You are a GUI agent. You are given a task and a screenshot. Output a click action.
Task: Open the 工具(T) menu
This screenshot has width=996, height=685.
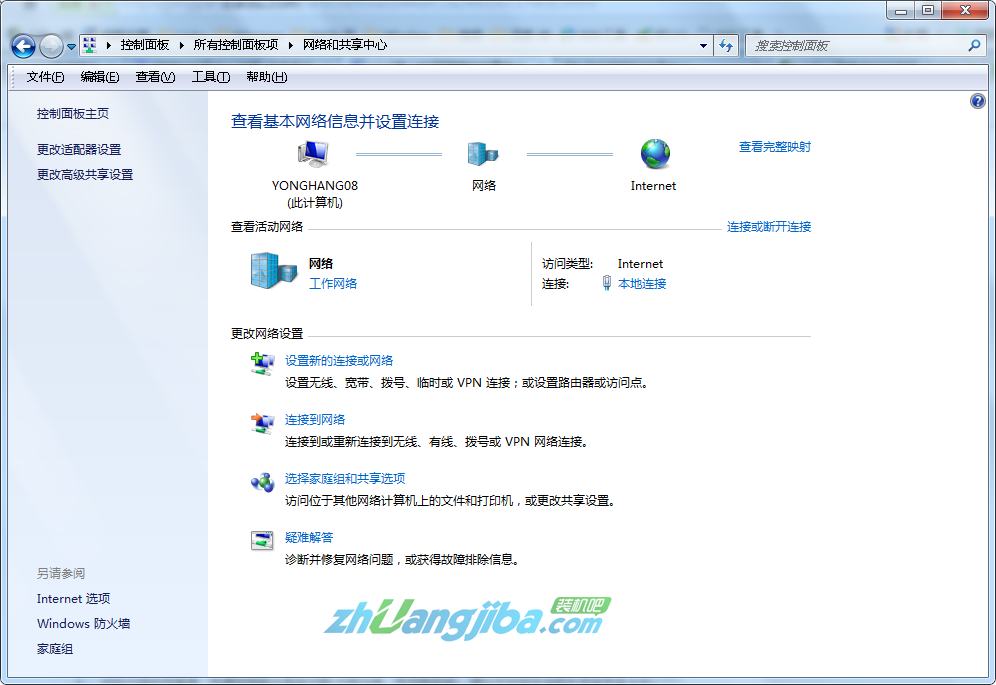pyautogui.click(x=210, y=77)
